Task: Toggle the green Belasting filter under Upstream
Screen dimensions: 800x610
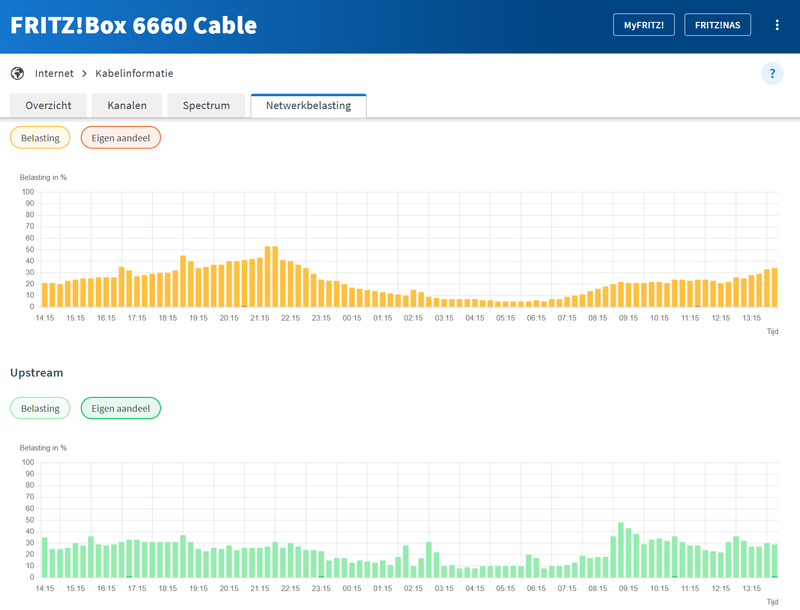Action: pos(40,408)
